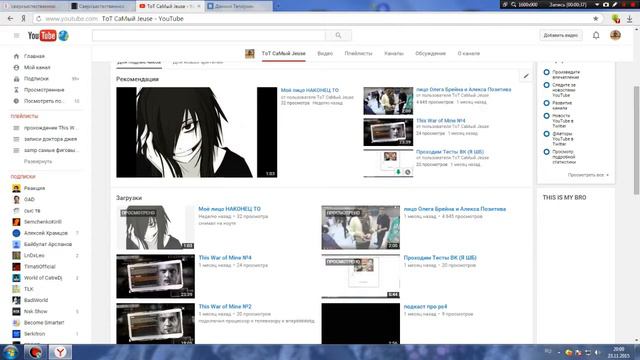The height and width of the screenshot is (360, 640).
Task: Click the Windows Start button
Action: 11,352
